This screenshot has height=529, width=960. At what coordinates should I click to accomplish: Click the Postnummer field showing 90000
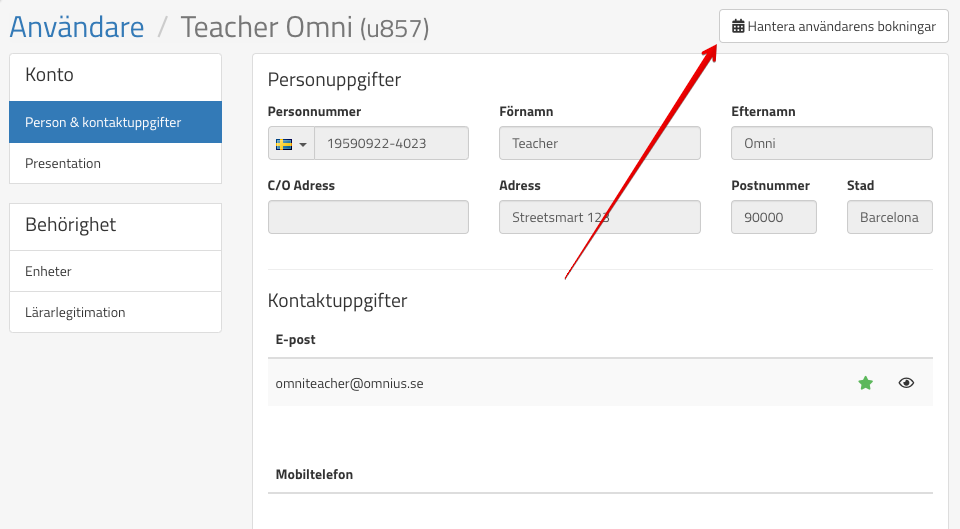(x=773, y=217)
